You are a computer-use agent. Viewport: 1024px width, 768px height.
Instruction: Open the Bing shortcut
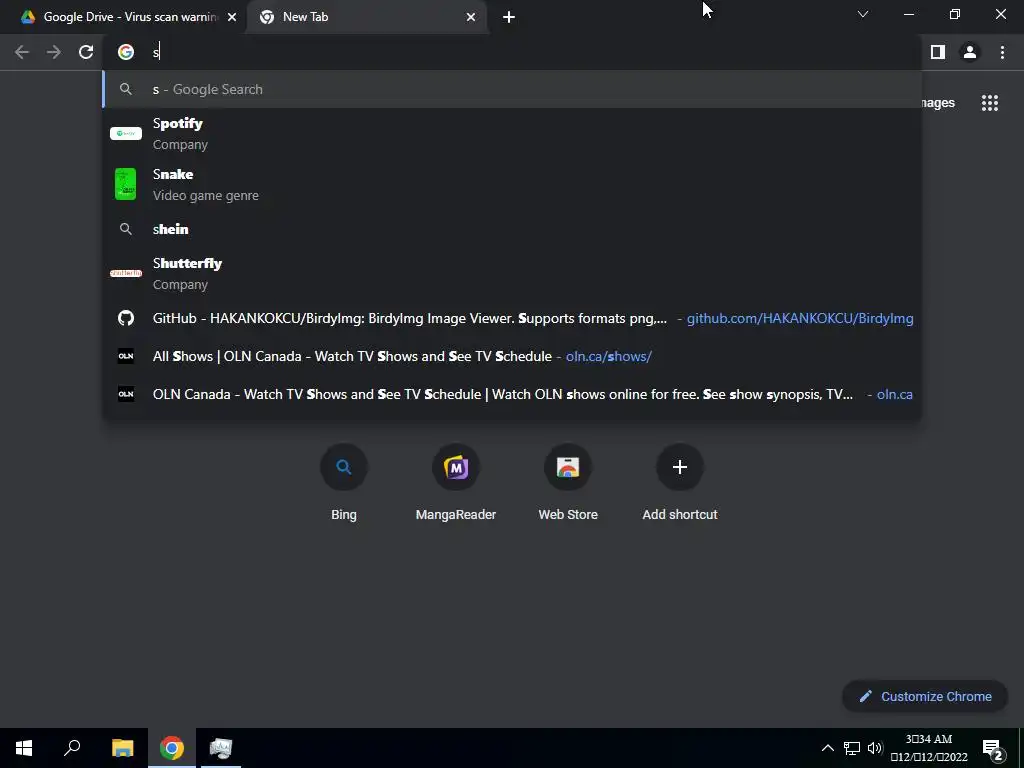344,483
